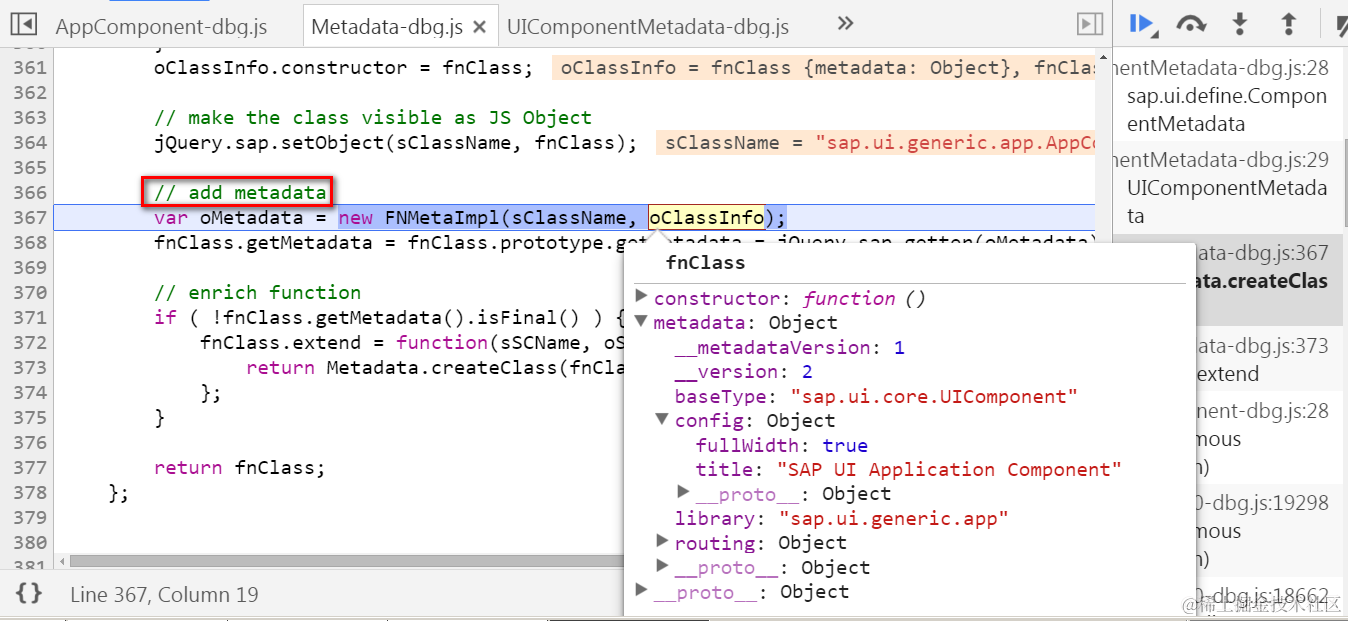Click library value 'sap.ui.generic.app'
1348x621 pixels.
(894, 518)
